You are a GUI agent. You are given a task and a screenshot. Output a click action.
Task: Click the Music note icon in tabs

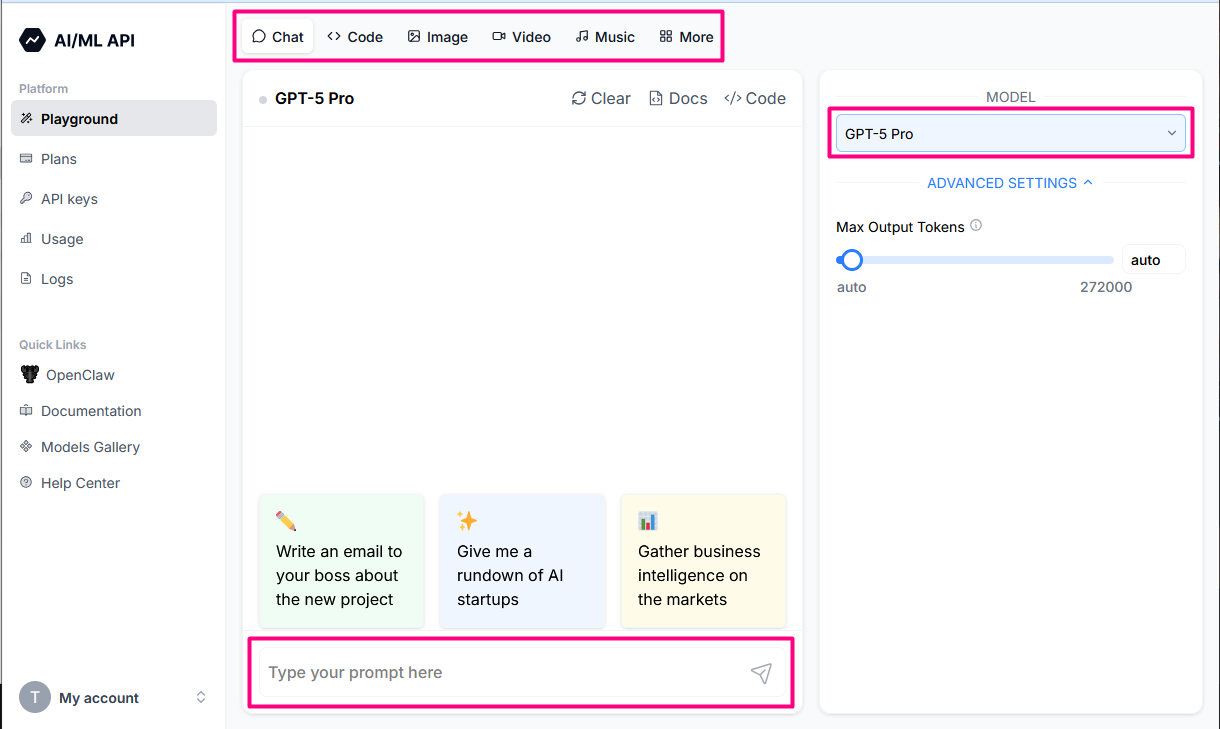coord(582,37)
